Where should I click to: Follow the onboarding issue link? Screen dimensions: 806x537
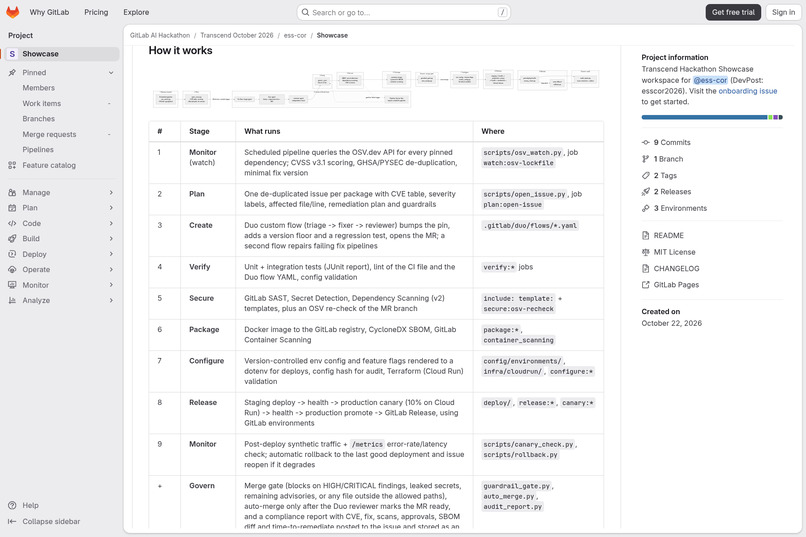click(747, 91)
